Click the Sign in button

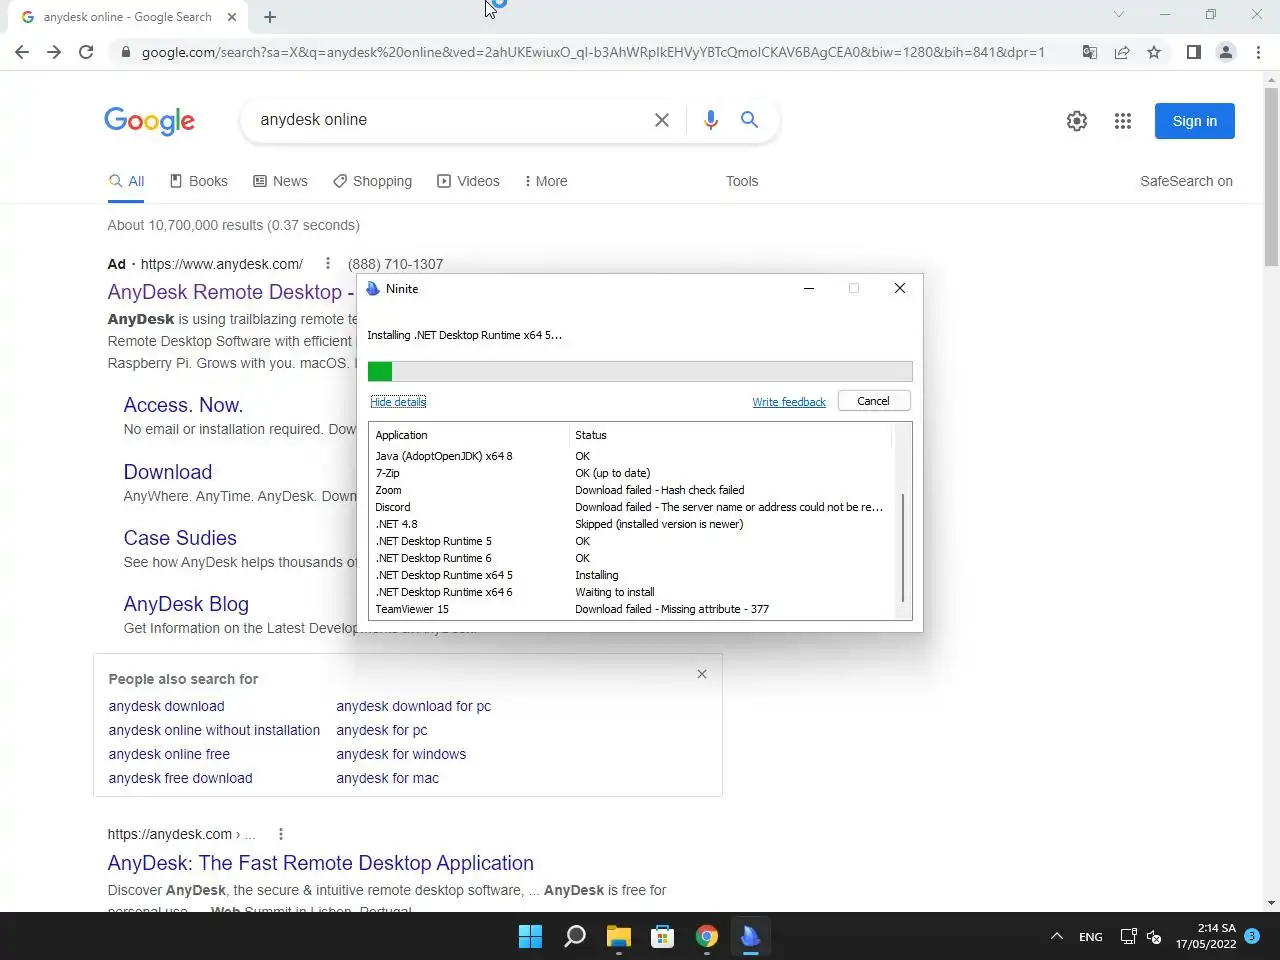click(x=1195, y=121)
